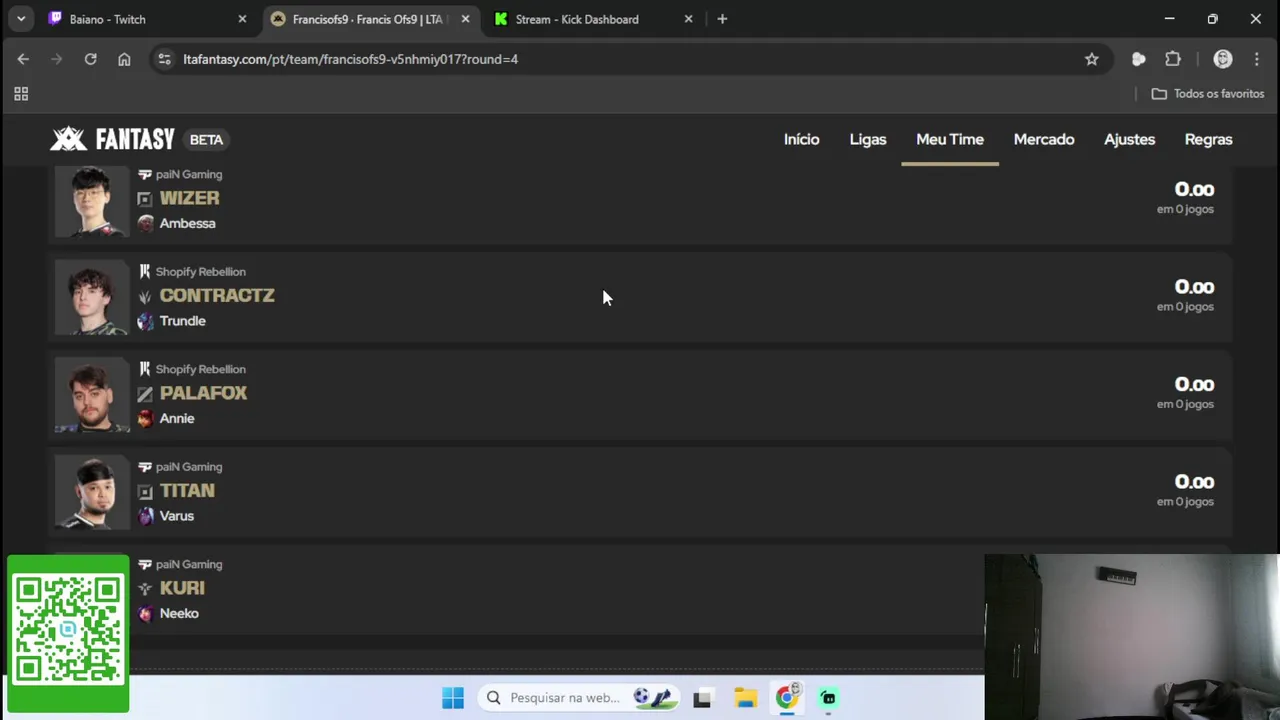
Task: Click Neeko champion icon
Action: tap(146, 613)
